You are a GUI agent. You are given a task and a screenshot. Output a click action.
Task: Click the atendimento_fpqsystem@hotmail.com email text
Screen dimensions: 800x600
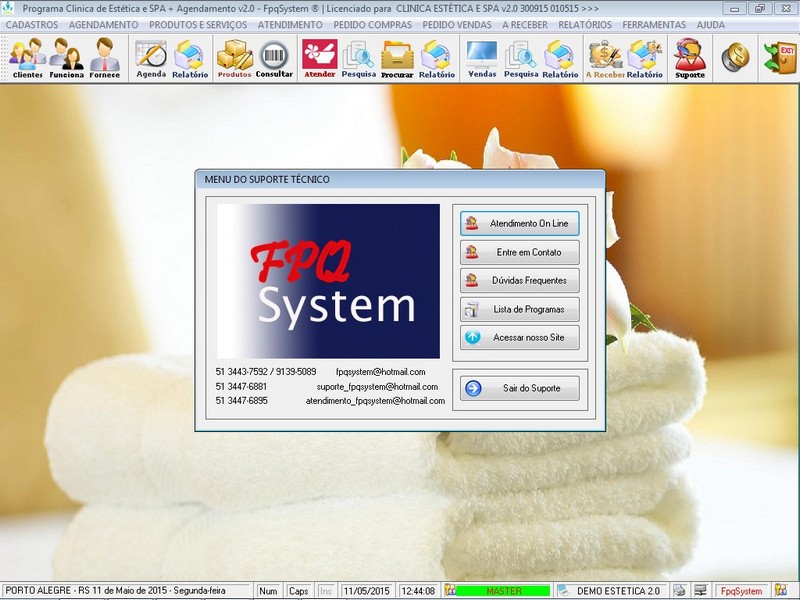[375, 401]
